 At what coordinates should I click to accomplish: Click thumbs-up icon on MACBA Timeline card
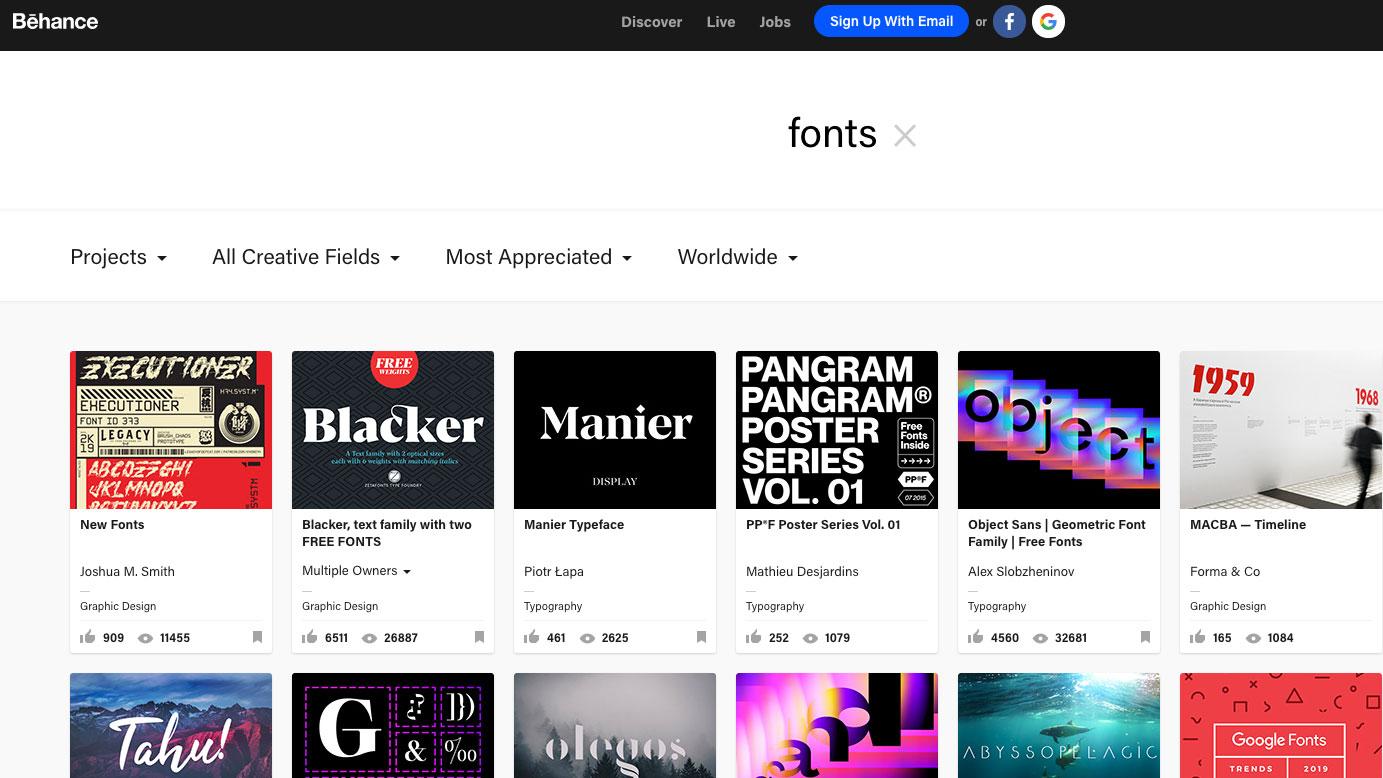click(x=1198, y=637)
